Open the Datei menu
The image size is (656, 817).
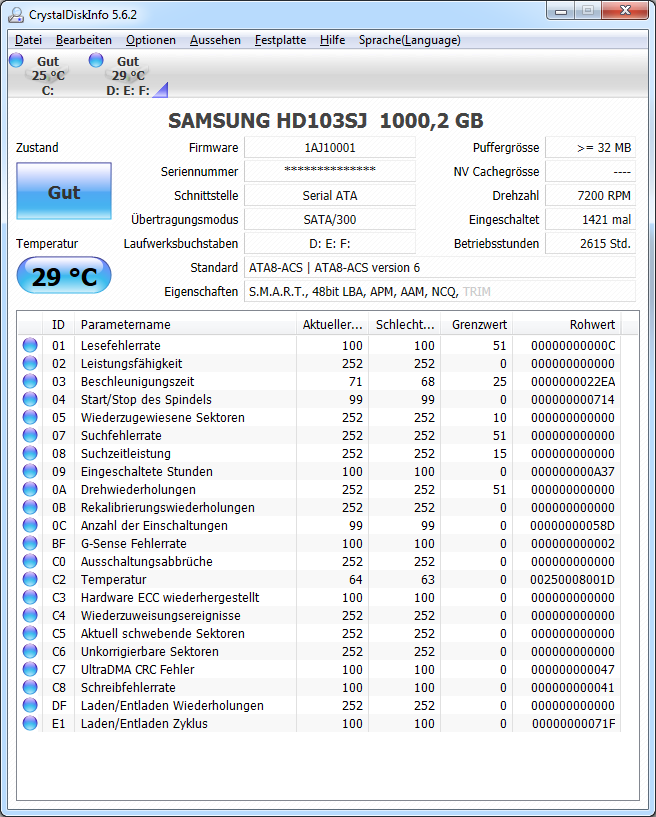28,40
